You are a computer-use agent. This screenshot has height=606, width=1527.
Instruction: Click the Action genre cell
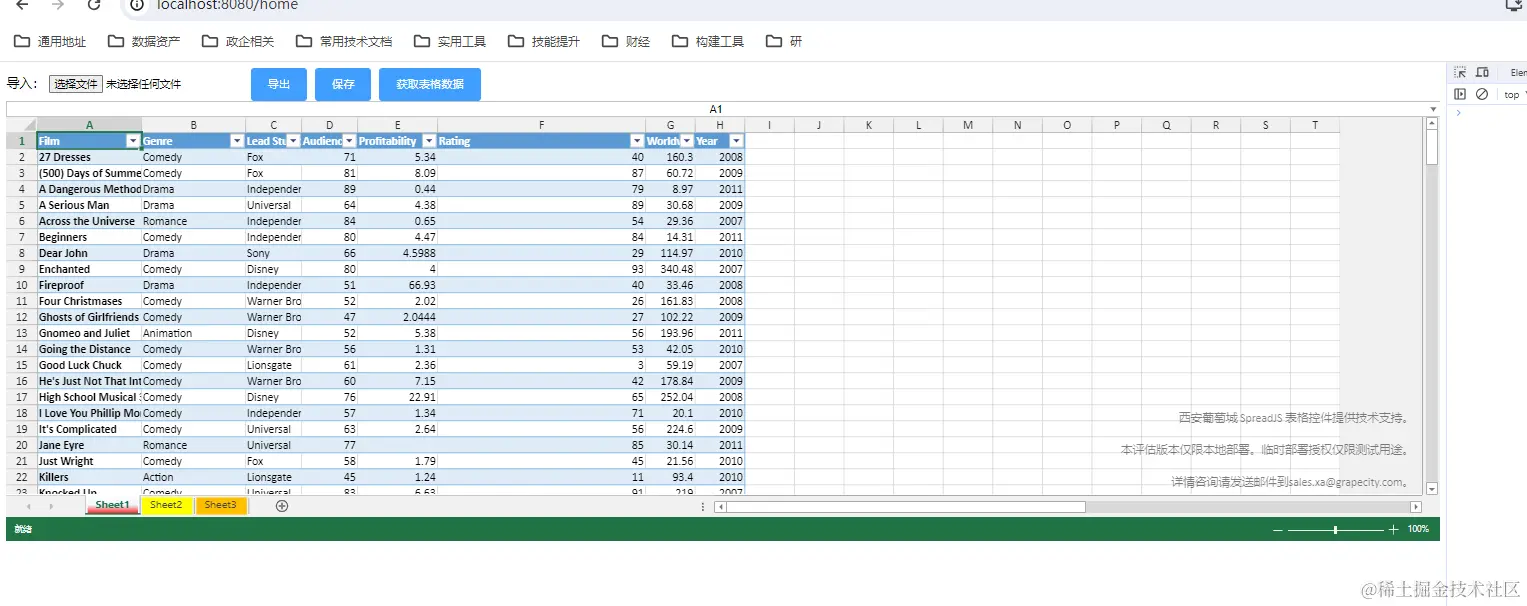[x=194, y=477]
